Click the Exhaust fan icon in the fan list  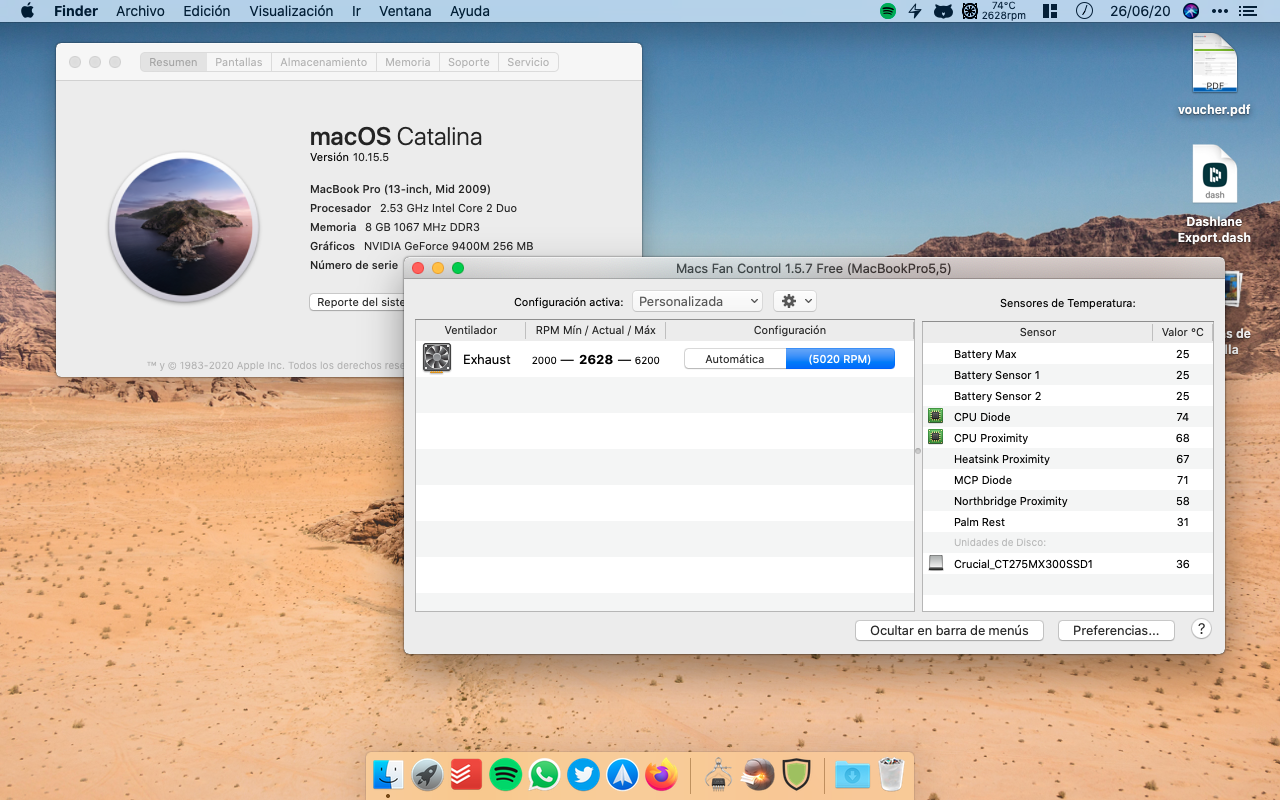(x=437, y=358)
